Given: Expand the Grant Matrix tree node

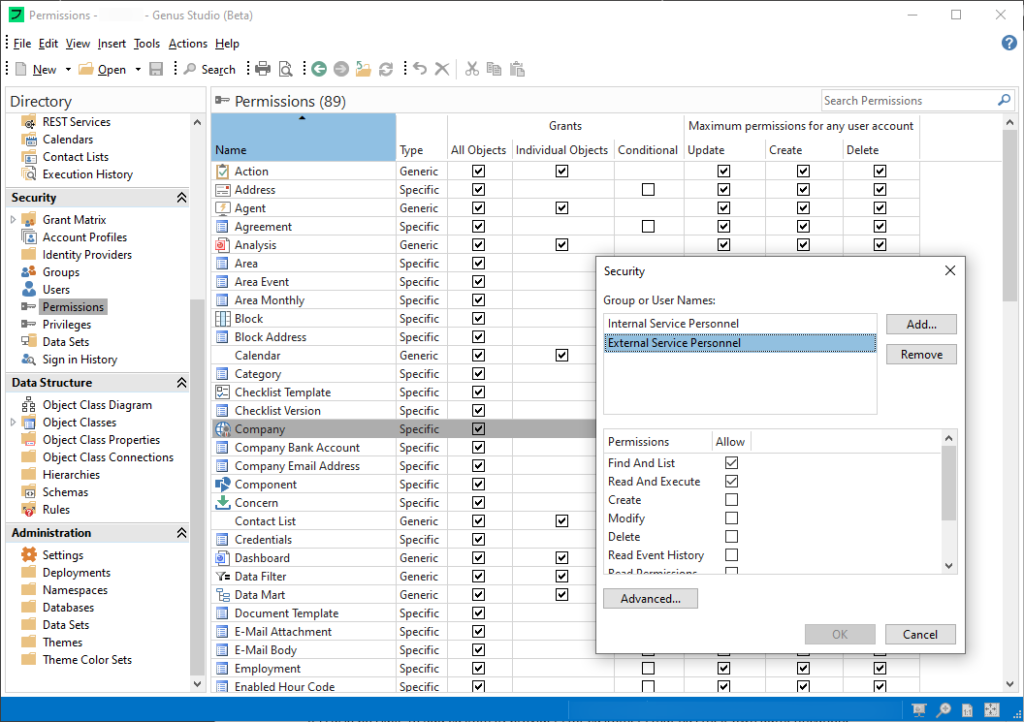Looking at the screenshot, I should click(14, 220).
